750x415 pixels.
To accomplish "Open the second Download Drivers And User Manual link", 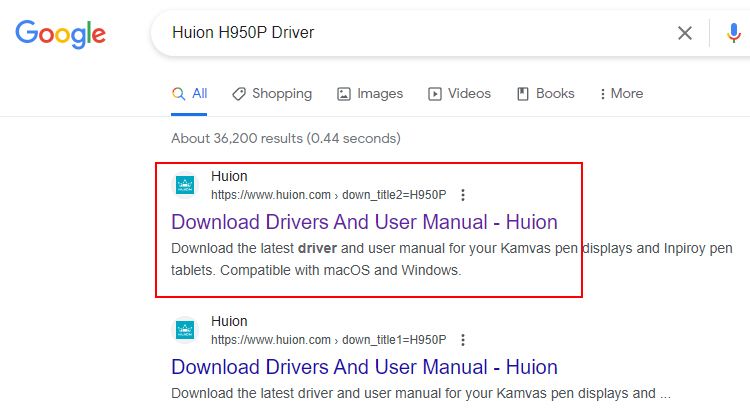I will pos(364,367).
